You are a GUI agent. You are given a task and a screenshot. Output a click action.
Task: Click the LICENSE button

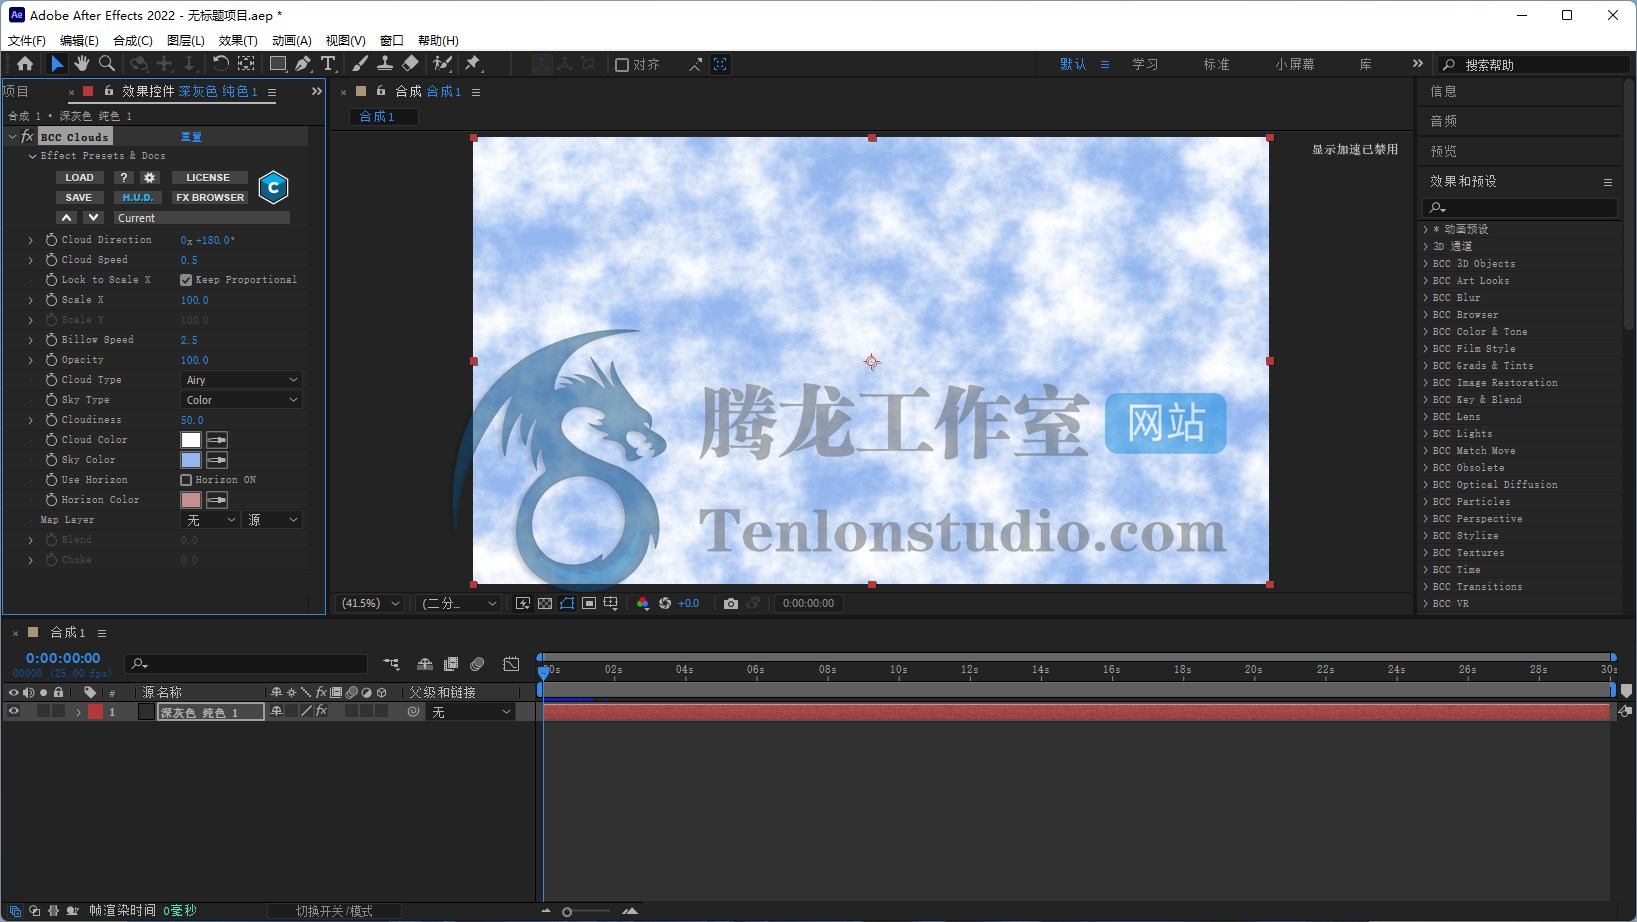tap(208, 177)
